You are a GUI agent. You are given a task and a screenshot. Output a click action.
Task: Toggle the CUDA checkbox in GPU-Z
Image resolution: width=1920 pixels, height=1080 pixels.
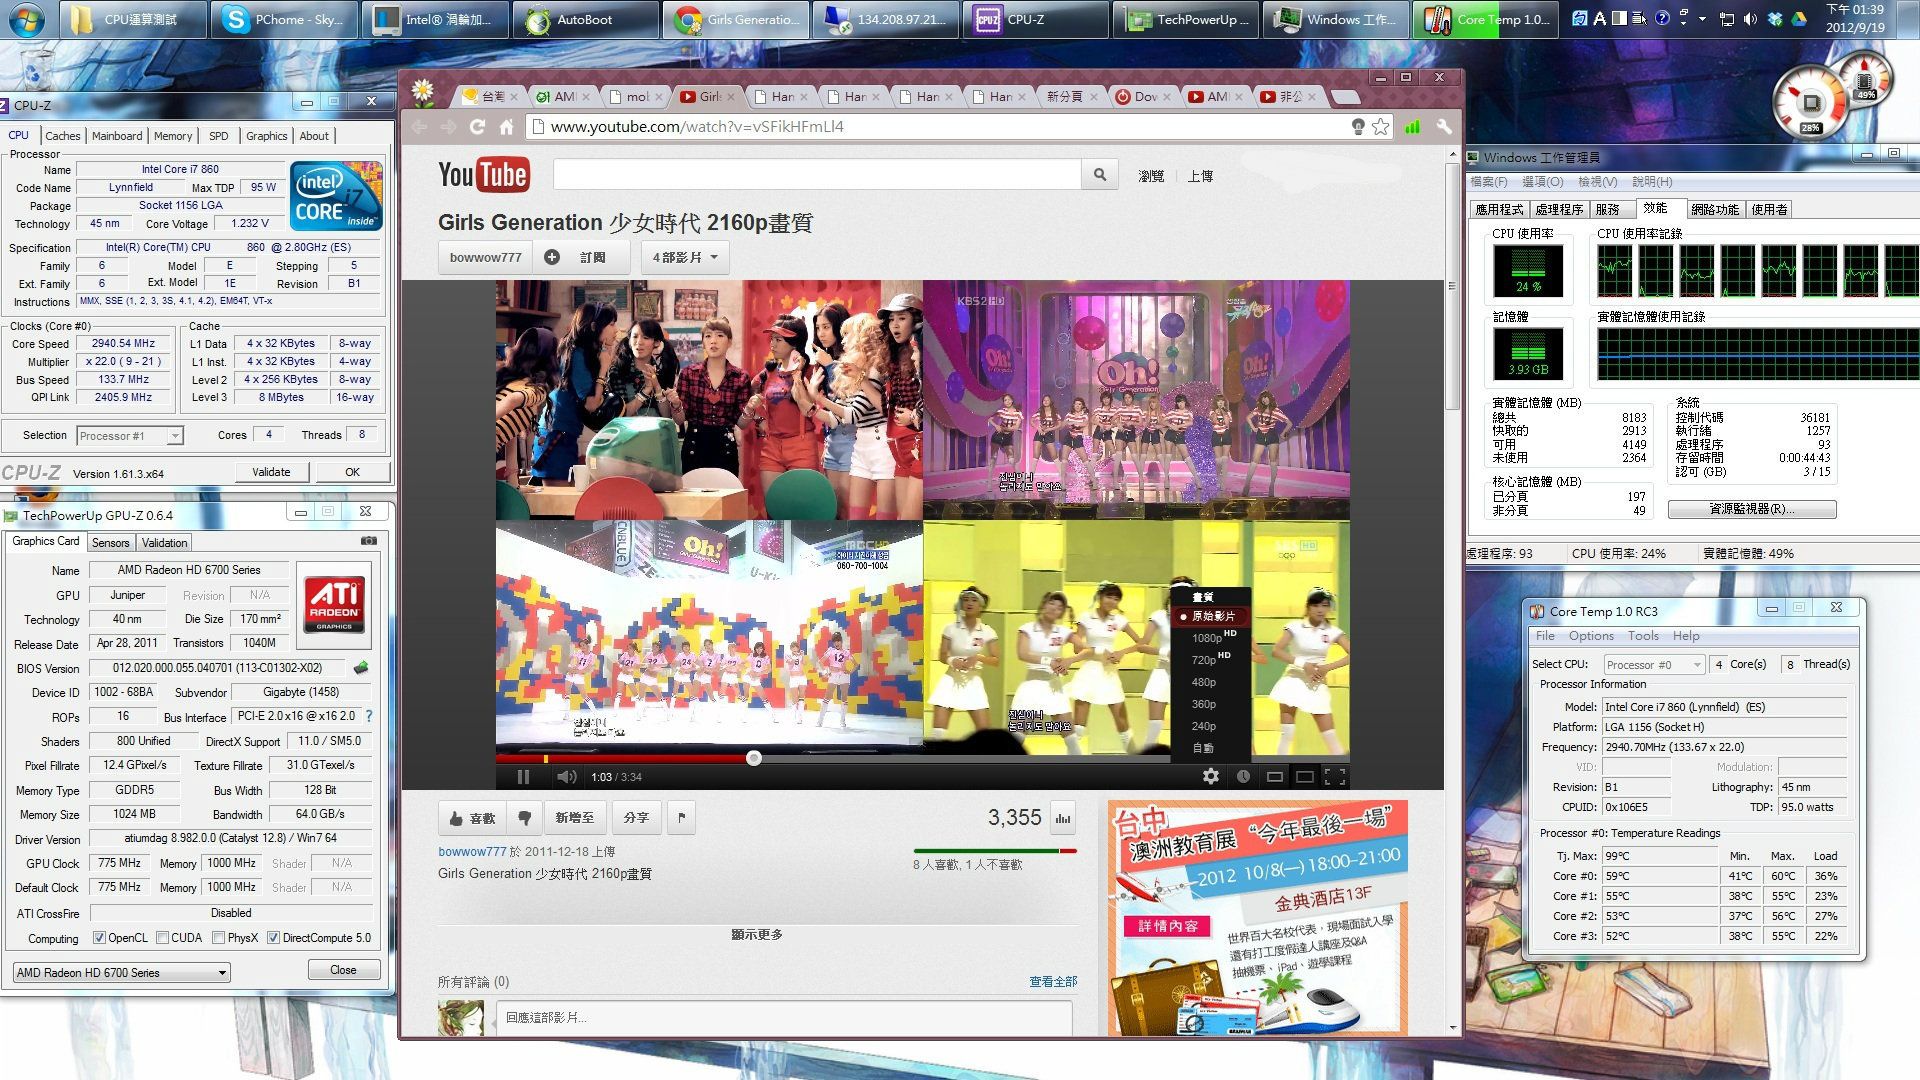[x=162, y=938]
